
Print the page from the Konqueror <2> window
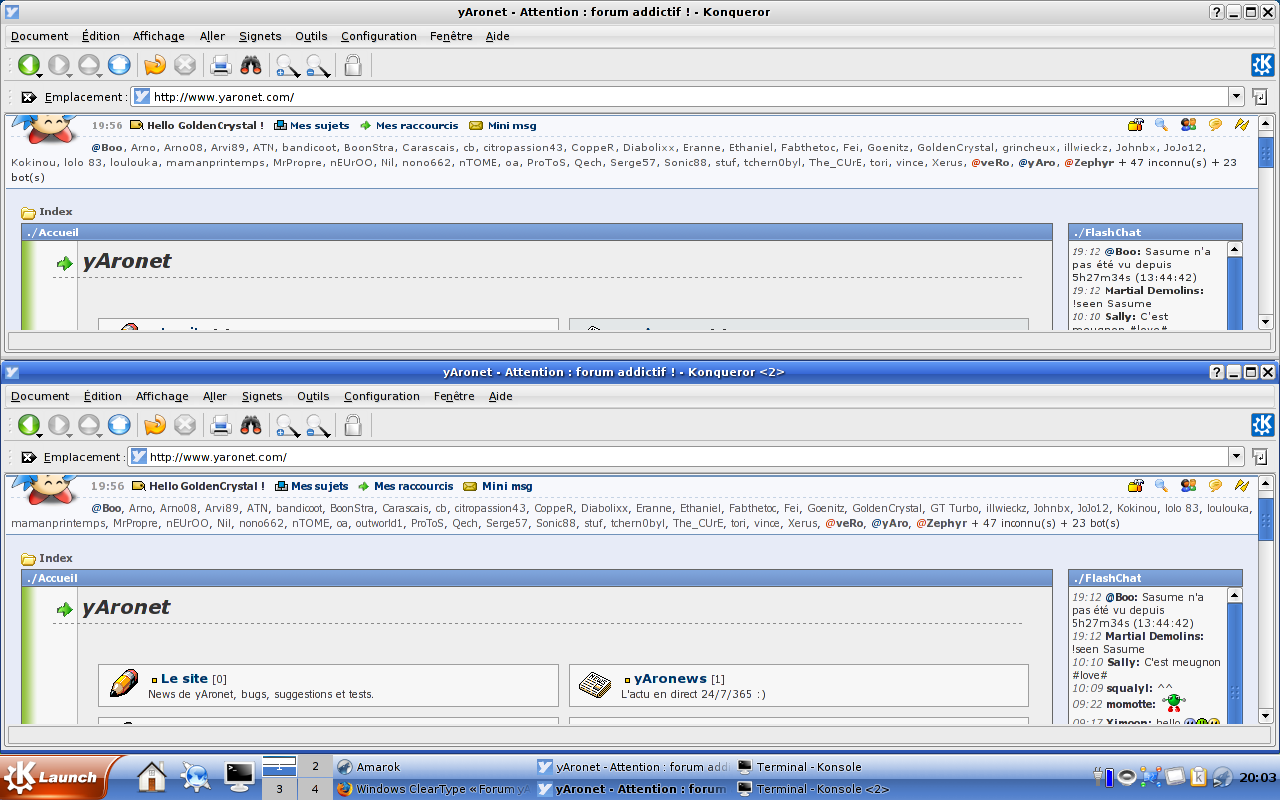click(x=221, y=425)
